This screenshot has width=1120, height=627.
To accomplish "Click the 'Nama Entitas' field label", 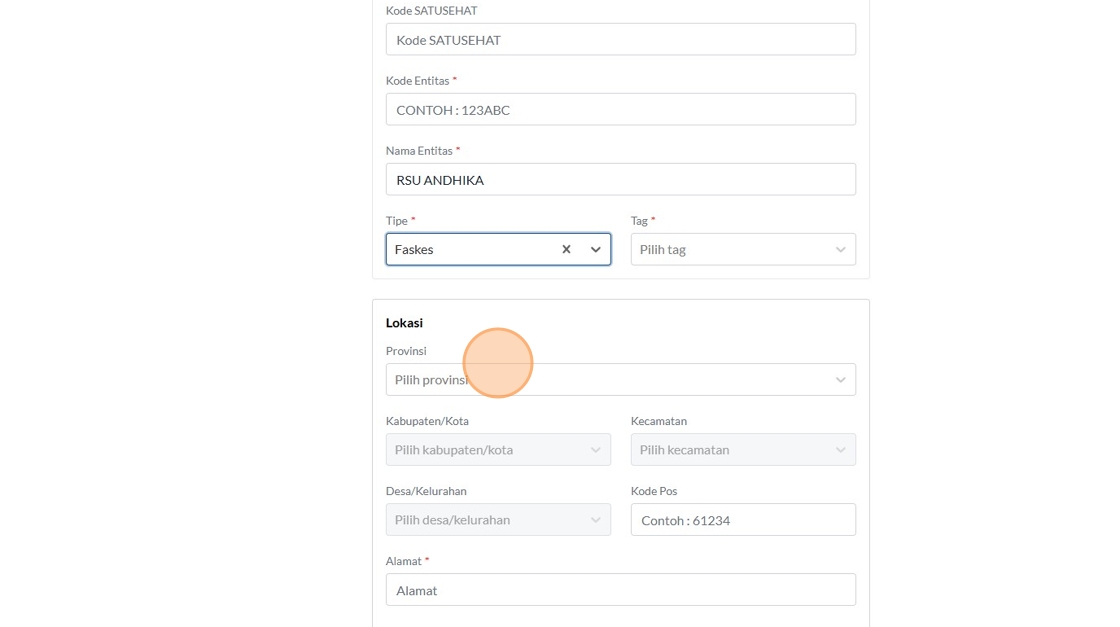I will 419,151.
